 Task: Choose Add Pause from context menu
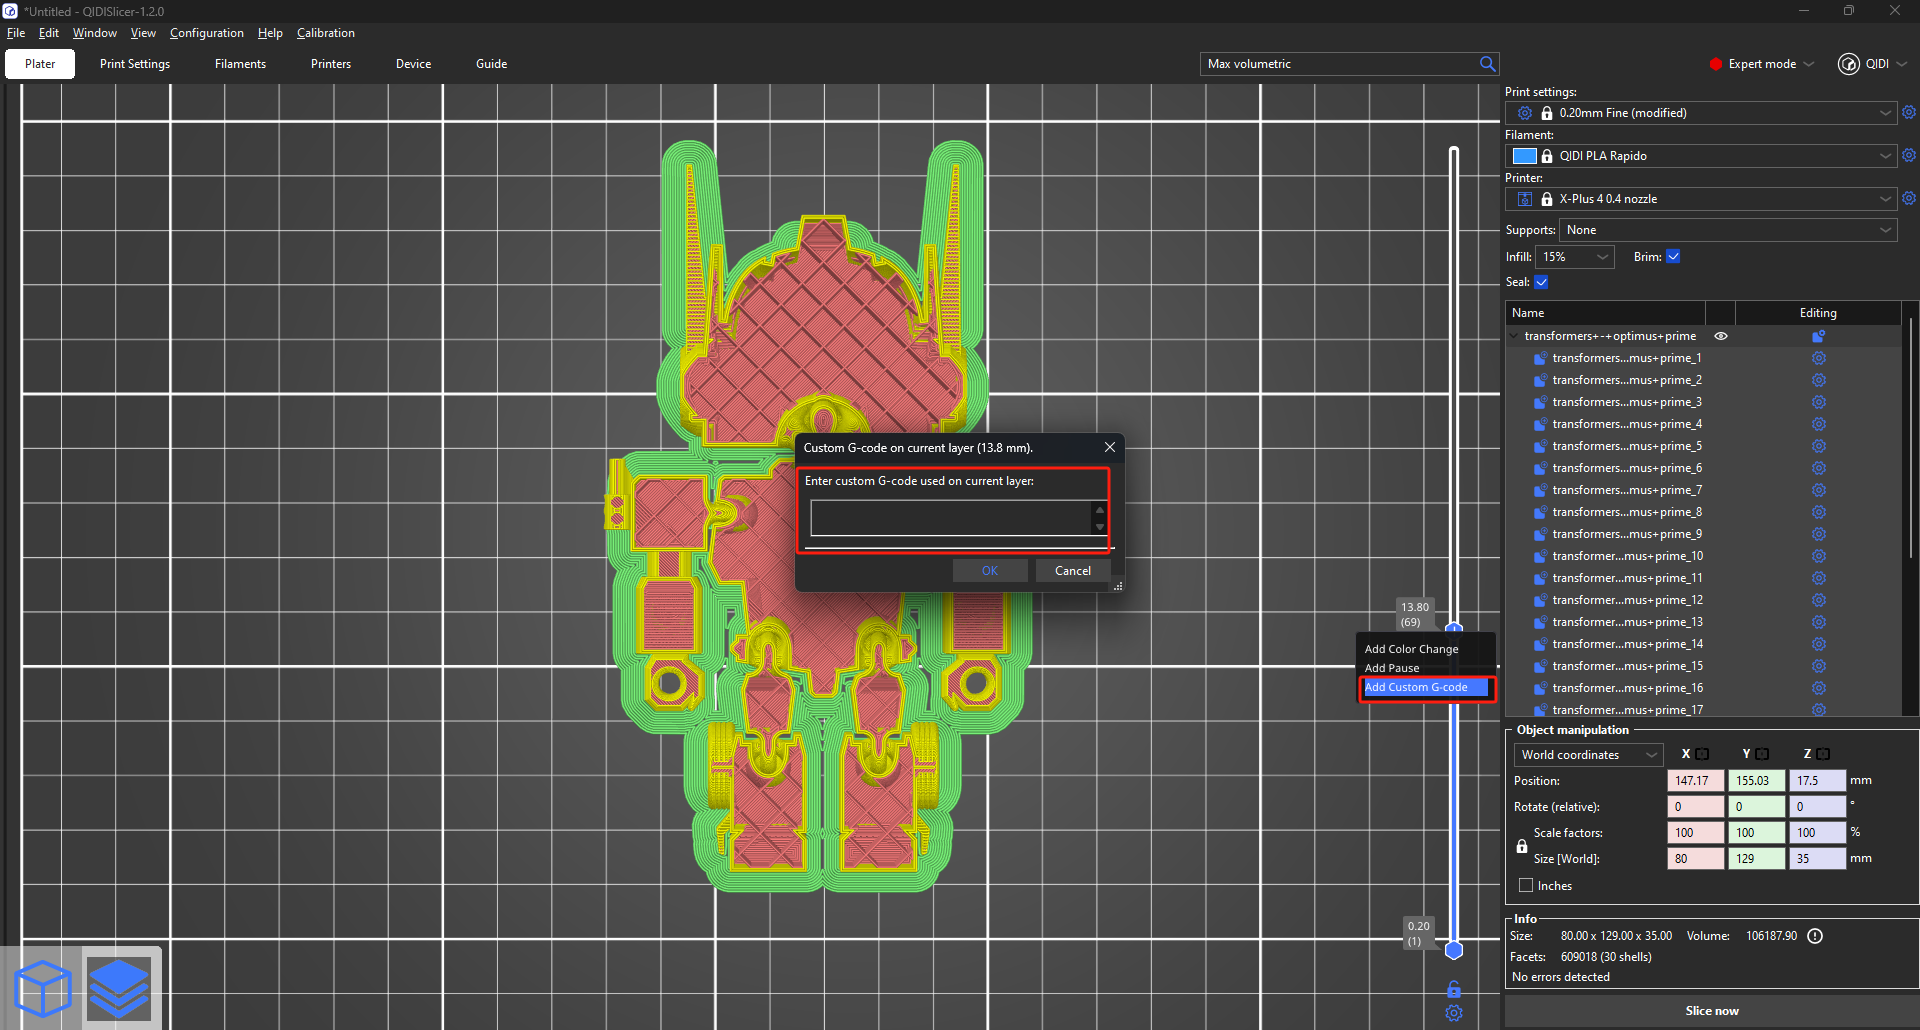click(1392, 668)
